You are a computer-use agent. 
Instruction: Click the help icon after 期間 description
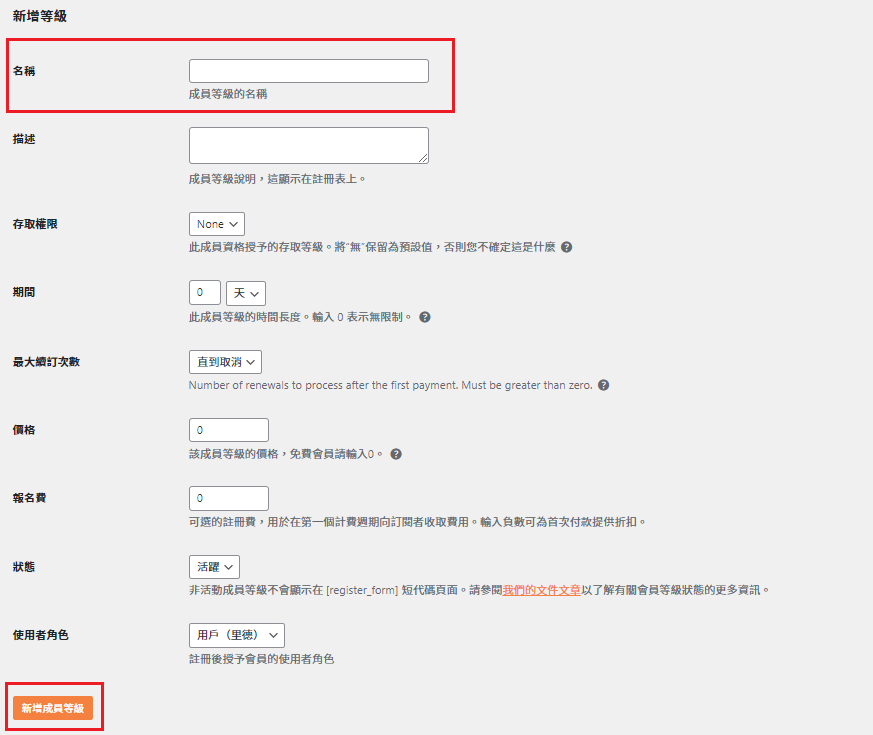(x=425, y=317)
